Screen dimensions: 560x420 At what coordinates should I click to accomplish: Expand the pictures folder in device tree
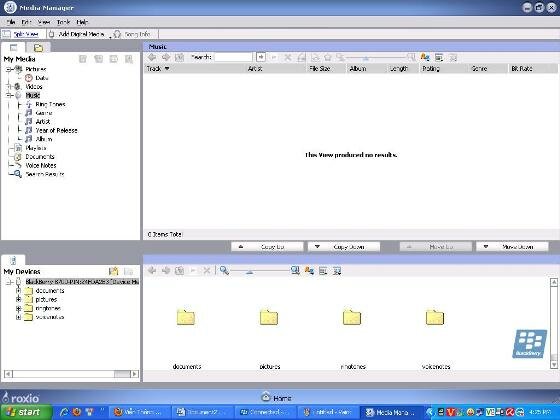[x=19, y=299]
